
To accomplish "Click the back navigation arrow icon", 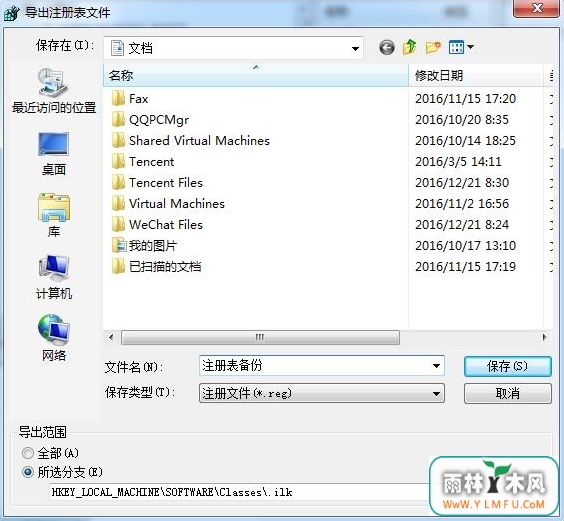I will (387, 47).
